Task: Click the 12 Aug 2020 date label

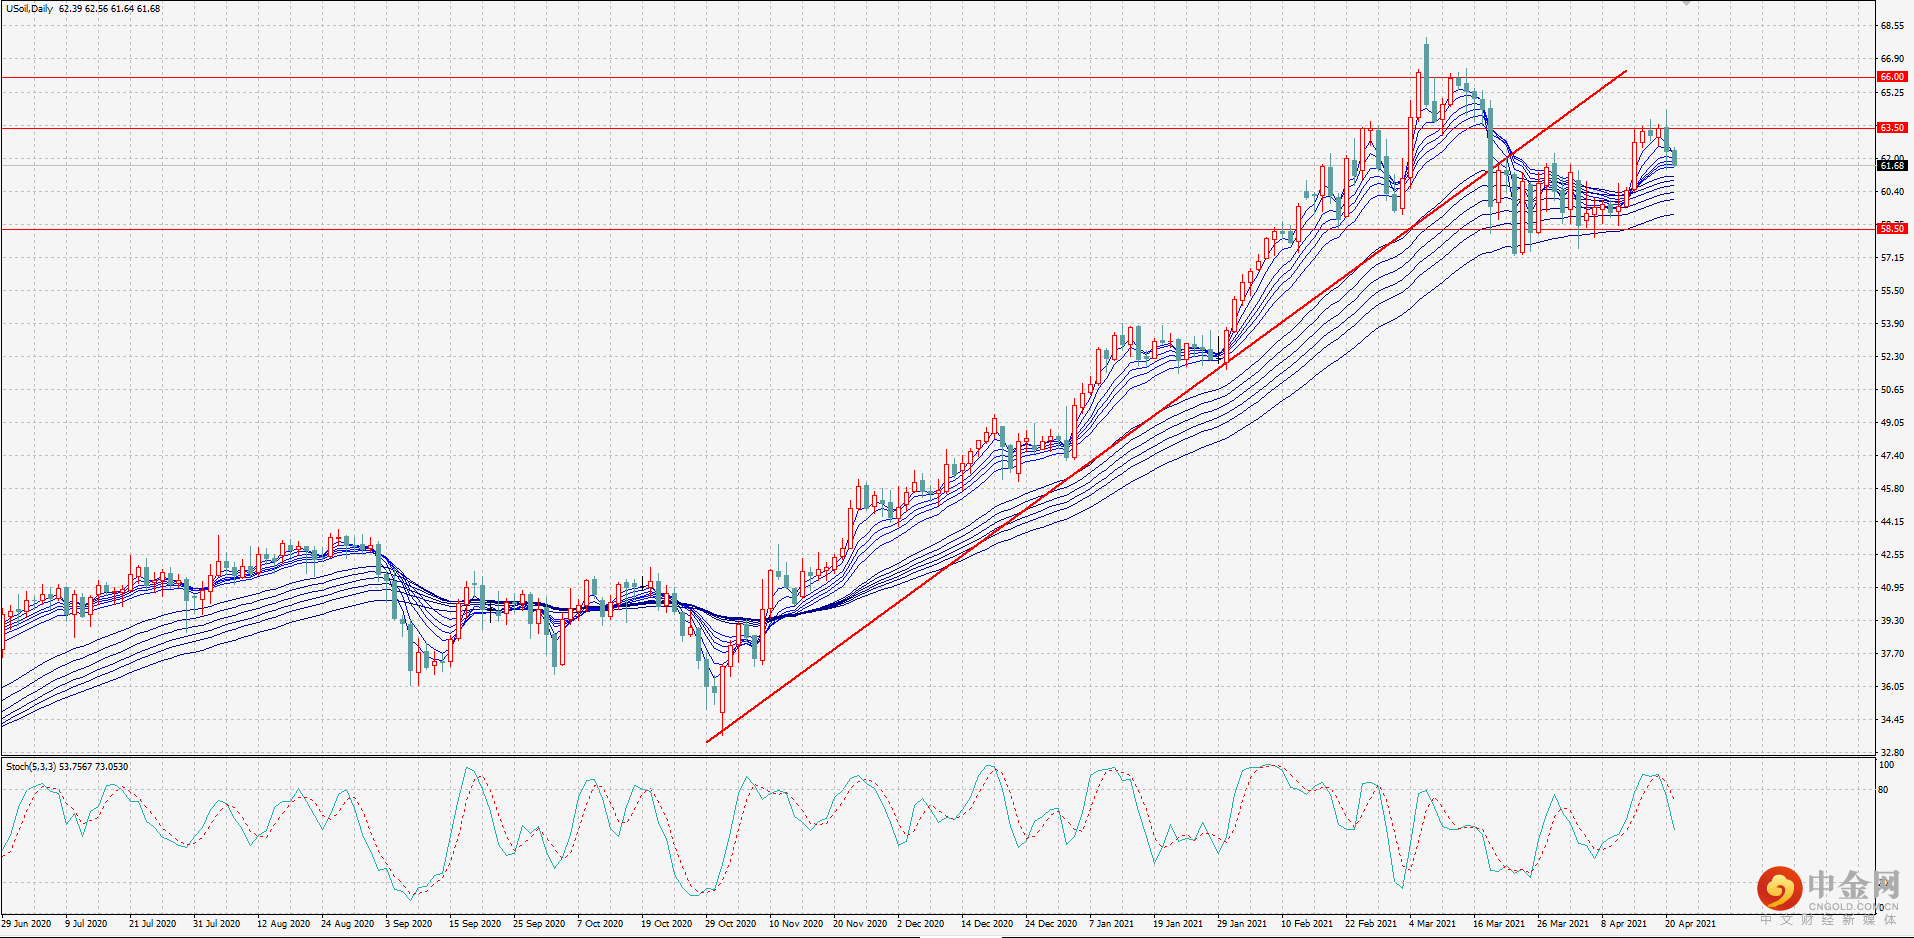Action: pyautogui.click(x=283, y=924)
